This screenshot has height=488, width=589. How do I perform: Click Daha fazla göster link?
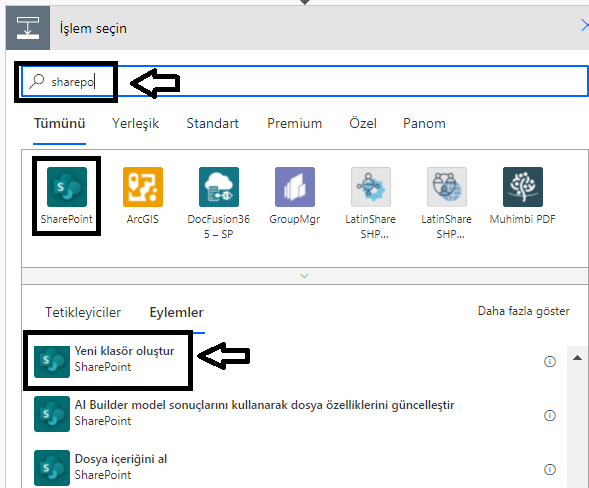tap(524, 311)
